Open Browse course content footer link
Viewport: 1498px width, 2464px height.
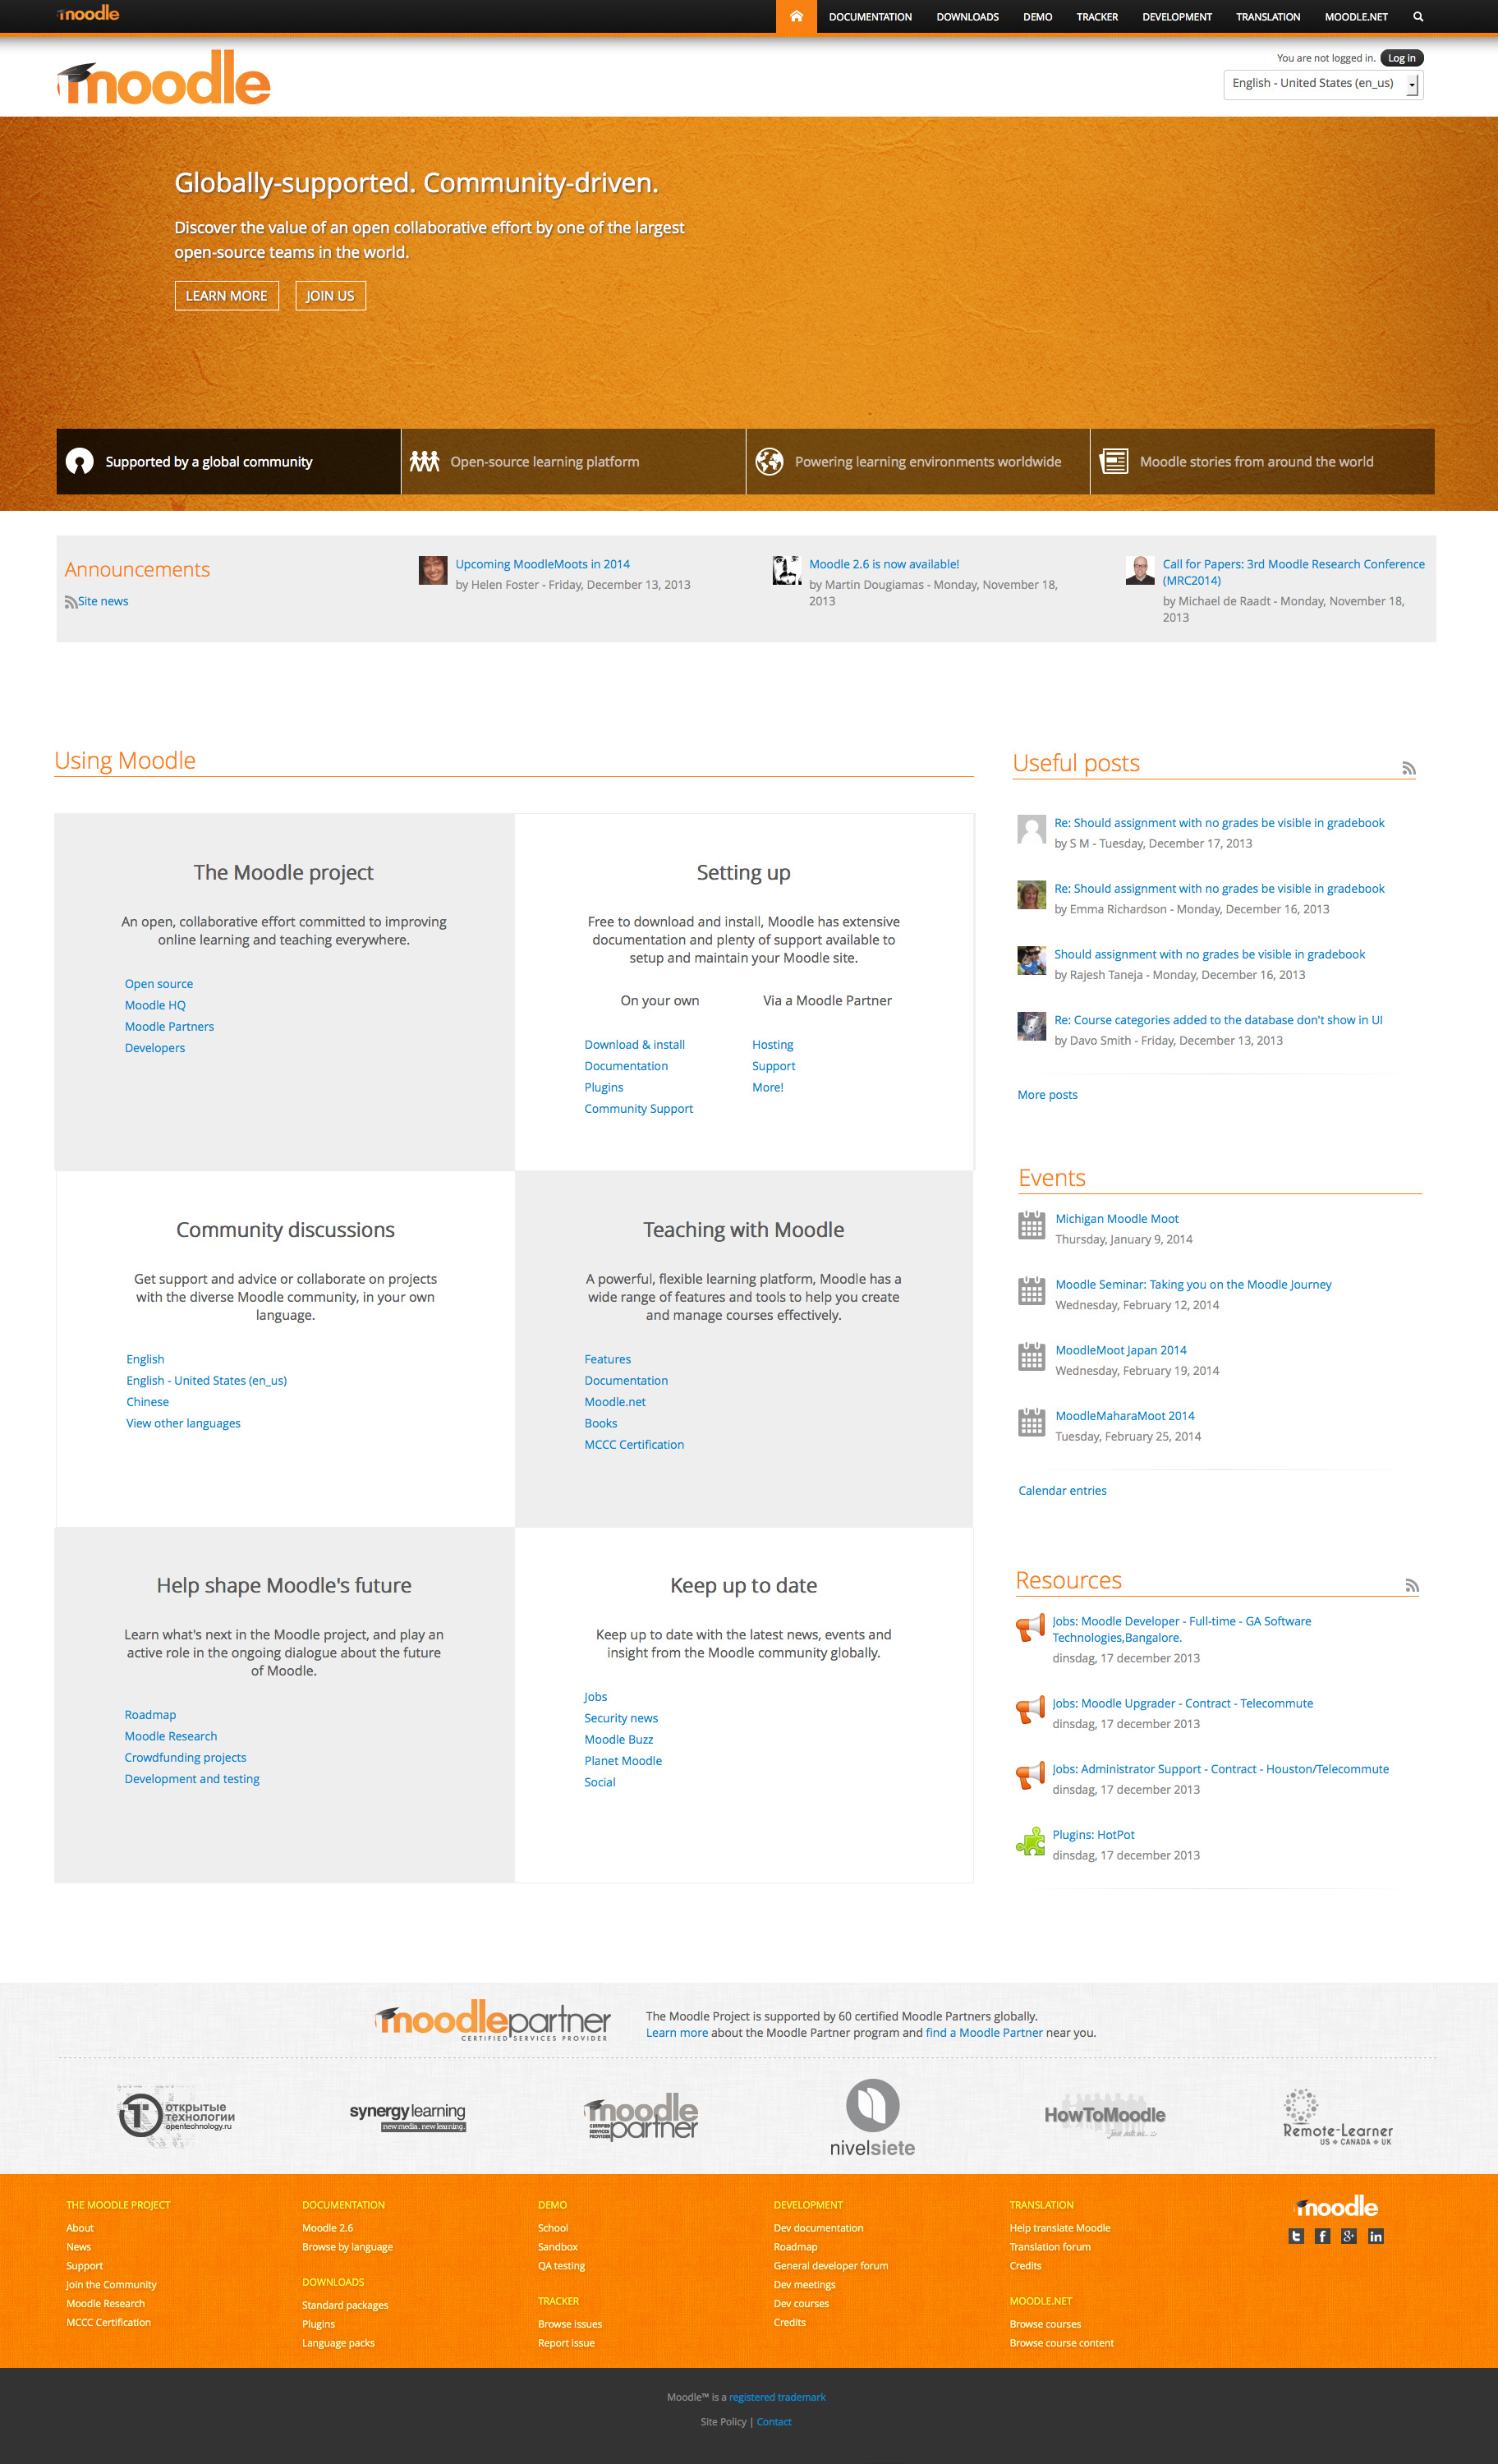coord(1061,2343)
